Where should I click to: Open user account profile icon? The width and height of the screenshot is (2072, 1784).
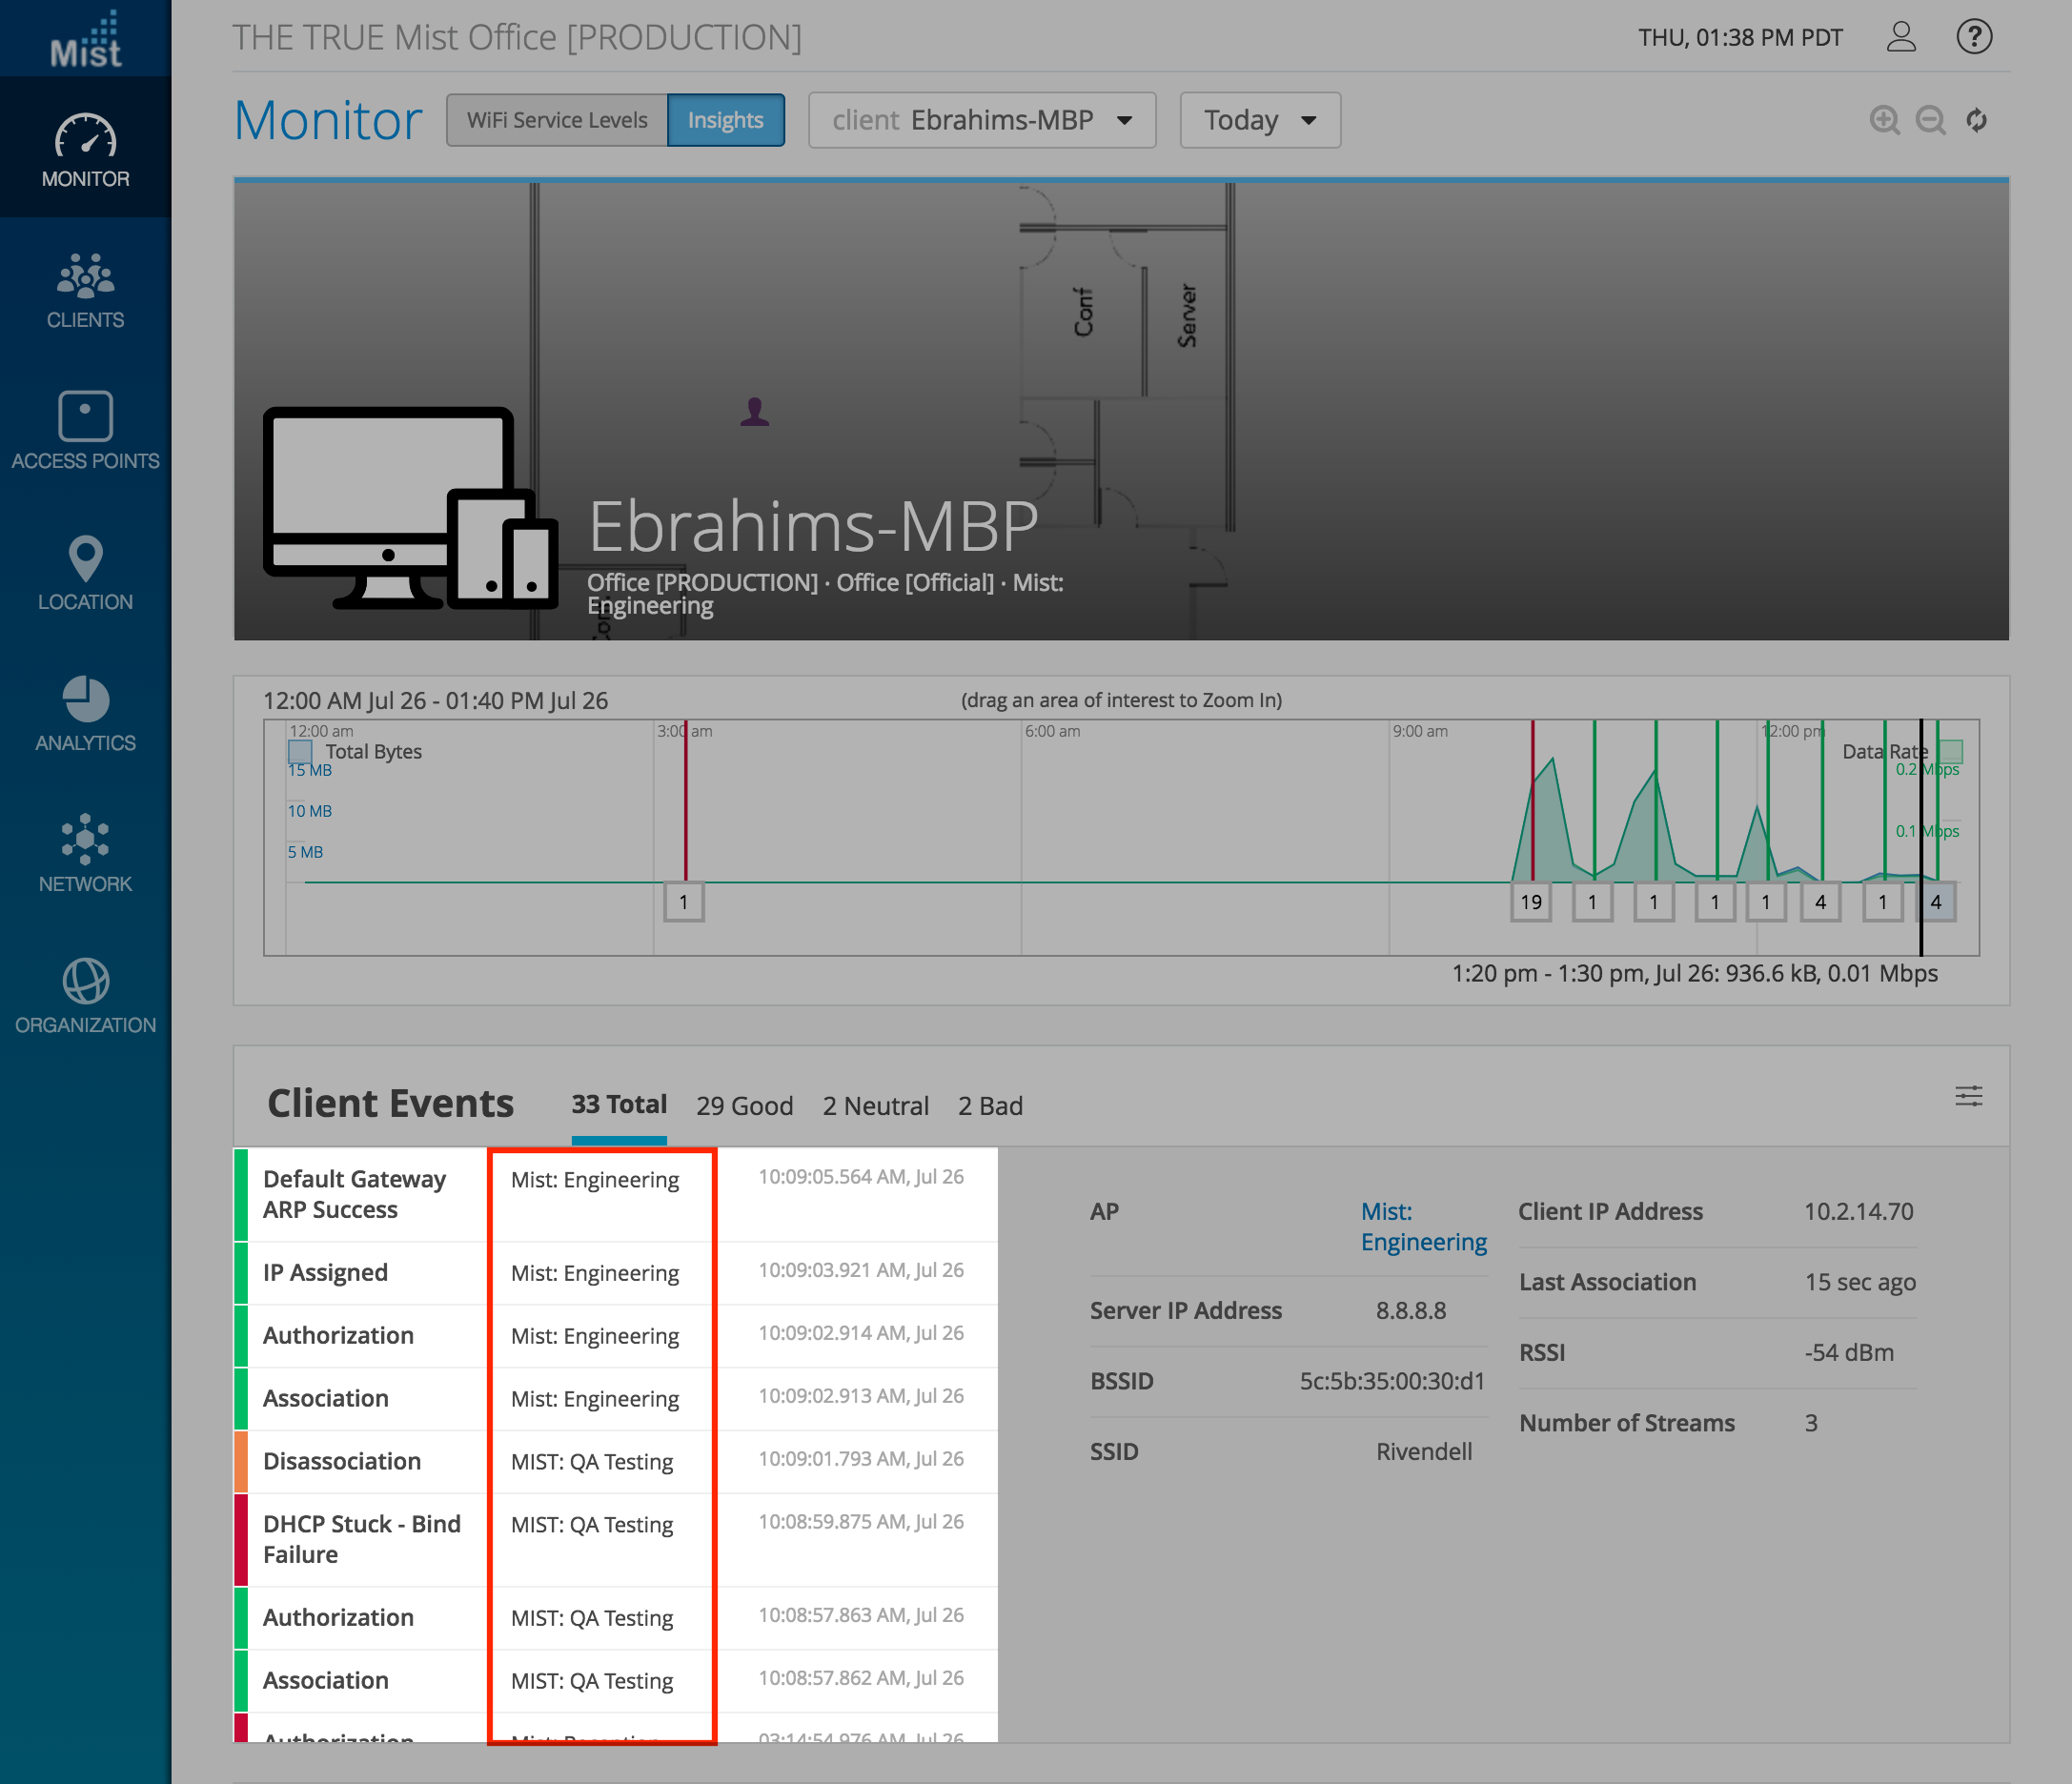[1900, 37]
